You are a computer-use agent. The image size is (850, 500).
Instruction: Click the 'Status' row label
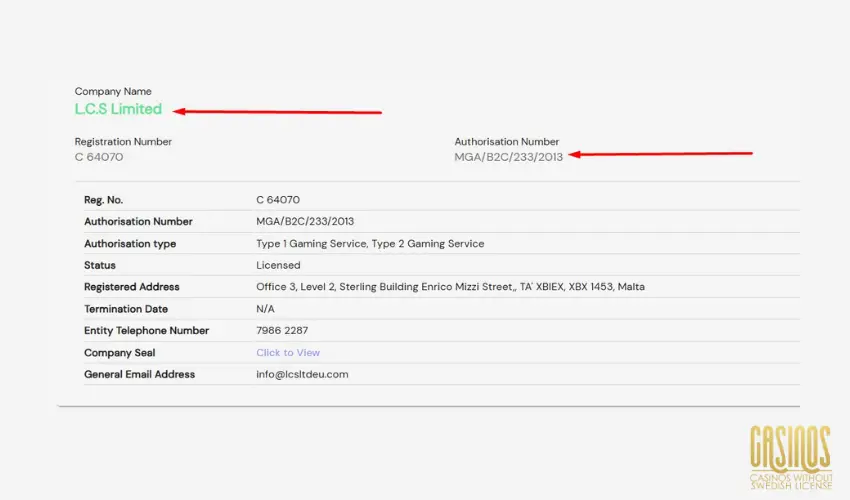coord(100,265)
